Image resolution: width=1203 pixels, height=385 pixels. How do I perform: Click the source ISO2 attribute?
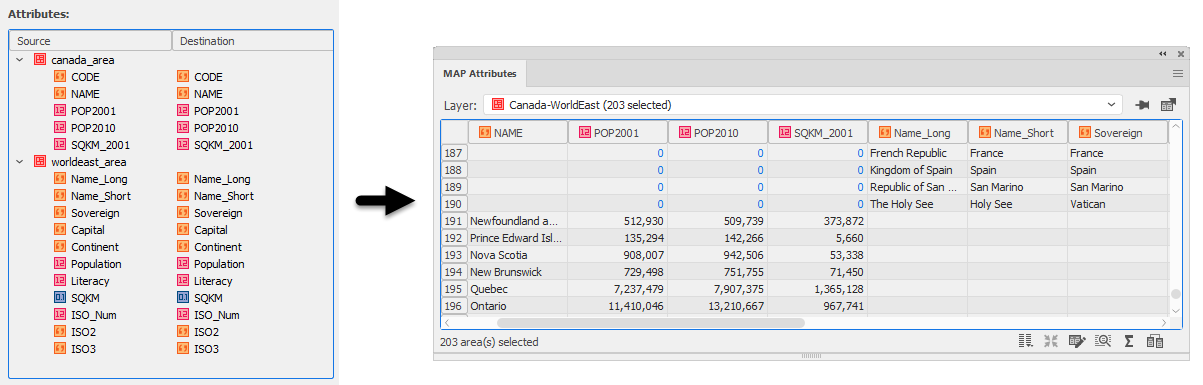pos(83,332)
